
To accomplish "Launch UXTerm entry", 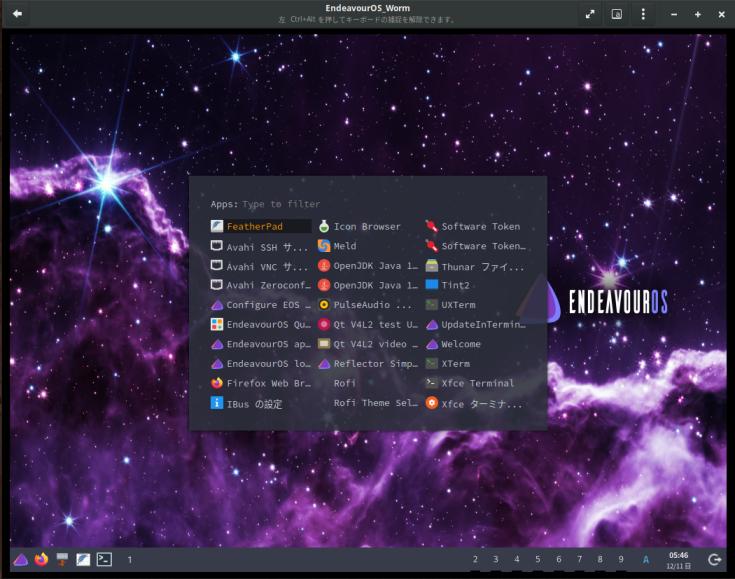I will click(476, 305).
